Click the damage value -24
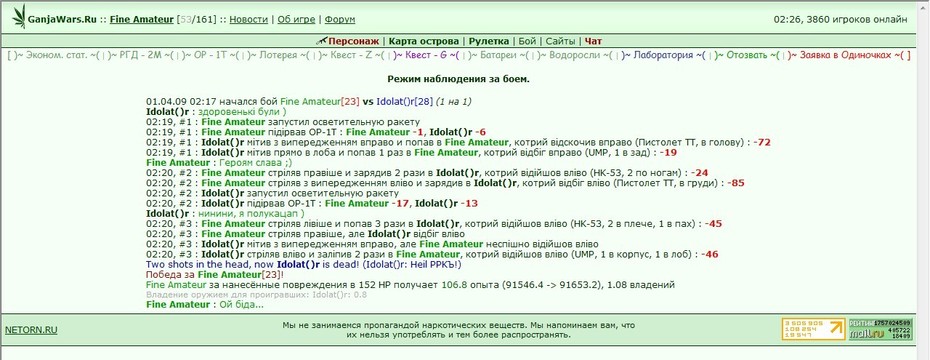Viewport: 930px width, 360px height. tap(699, 173)
